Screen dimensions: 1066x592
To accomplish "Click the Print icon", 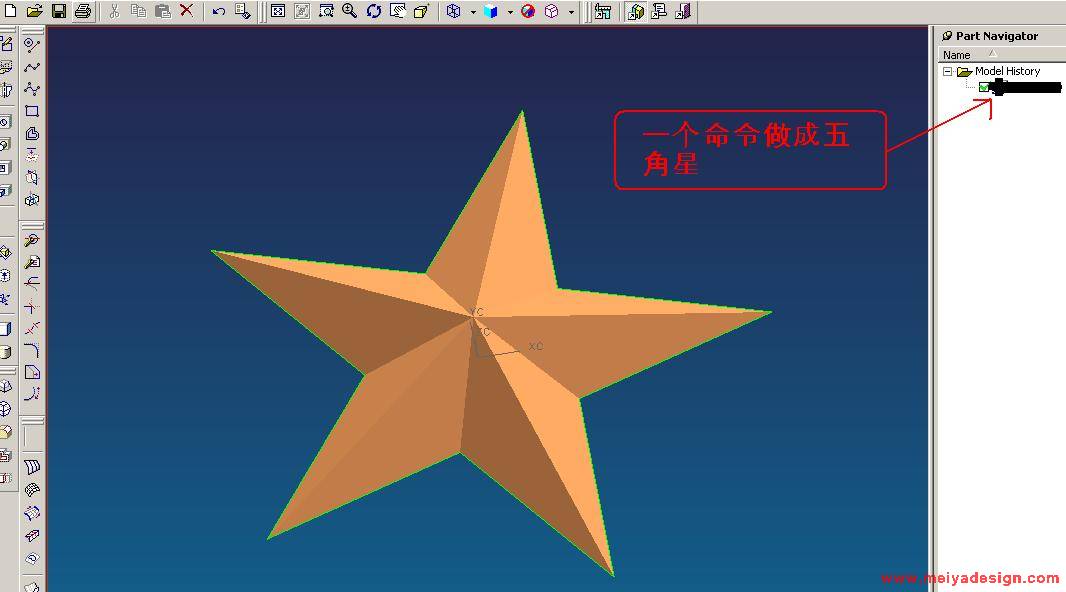I will [x=83, y=11].
